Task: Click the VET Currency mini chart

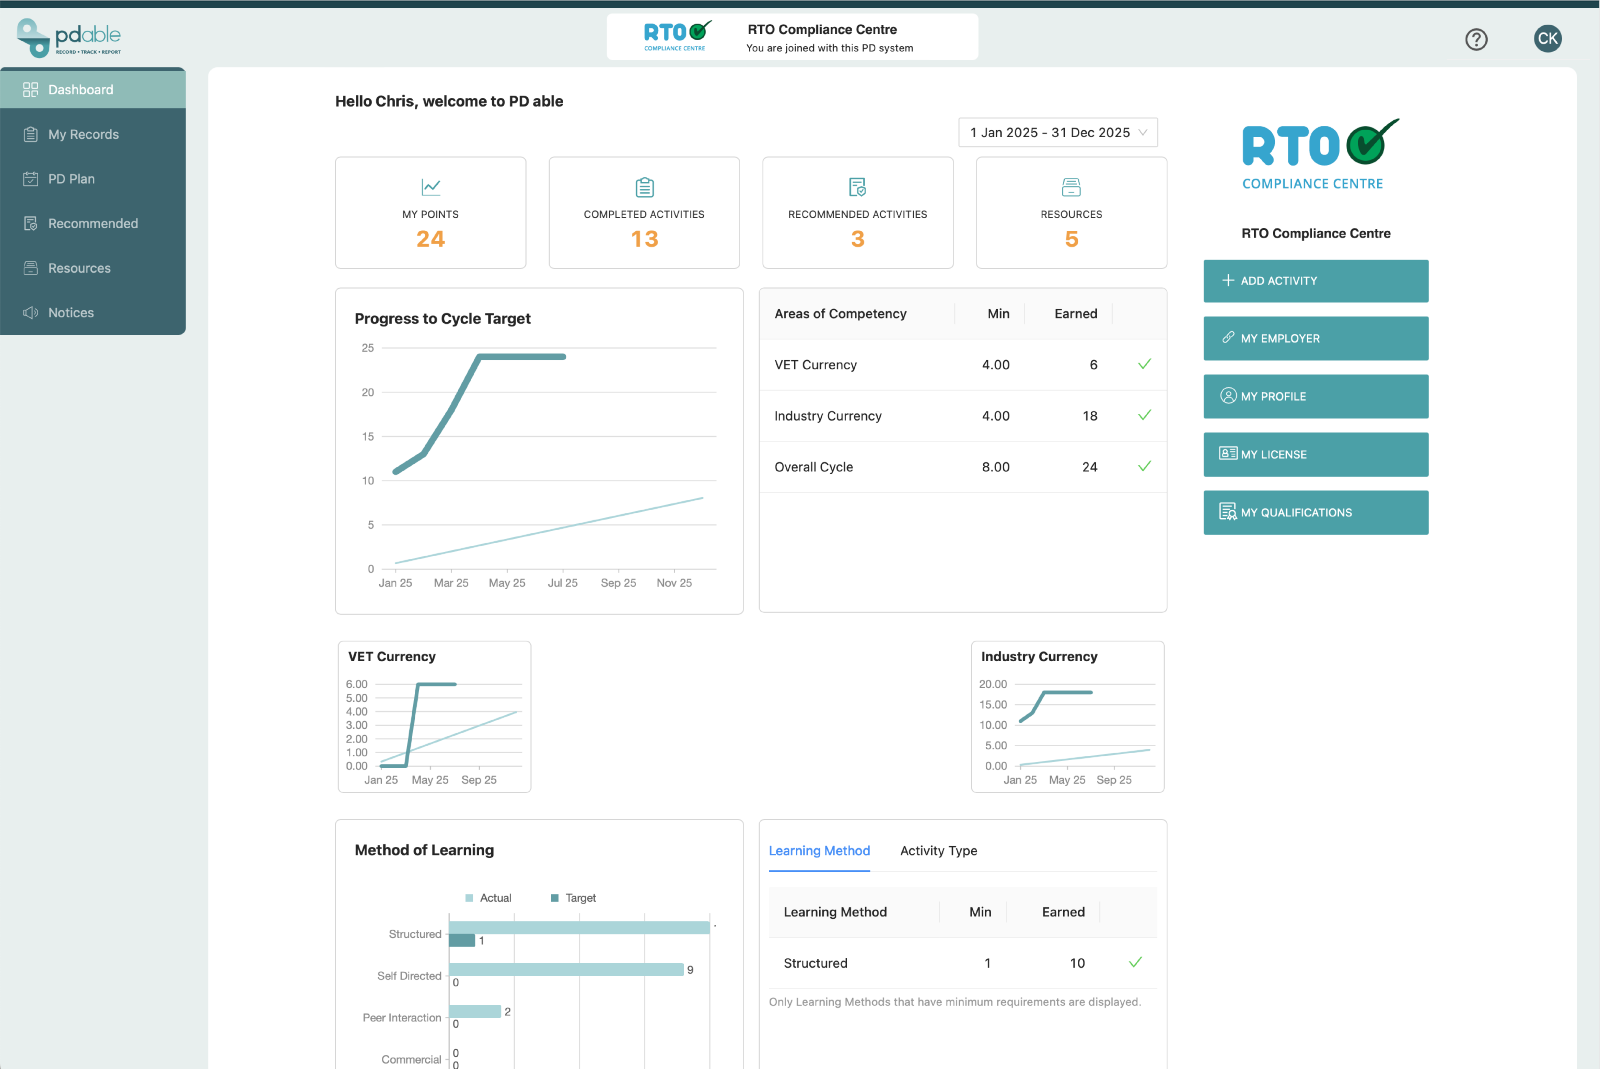Action: (x=434, y=724)
